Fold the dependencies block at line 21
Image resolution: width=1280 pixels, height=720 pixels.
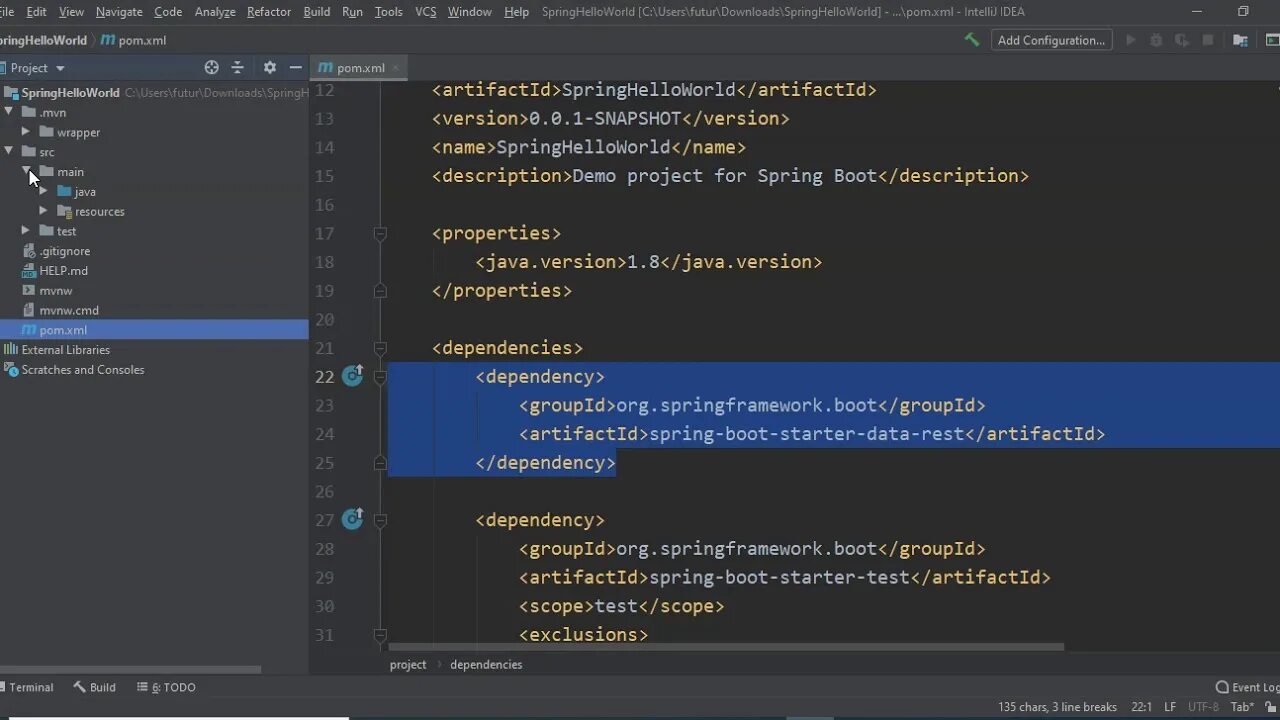(x=380, y=348)
